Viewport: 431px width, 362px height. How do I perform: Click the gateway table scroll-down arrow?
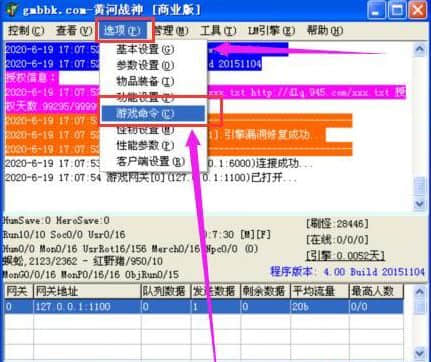(420, 353)
